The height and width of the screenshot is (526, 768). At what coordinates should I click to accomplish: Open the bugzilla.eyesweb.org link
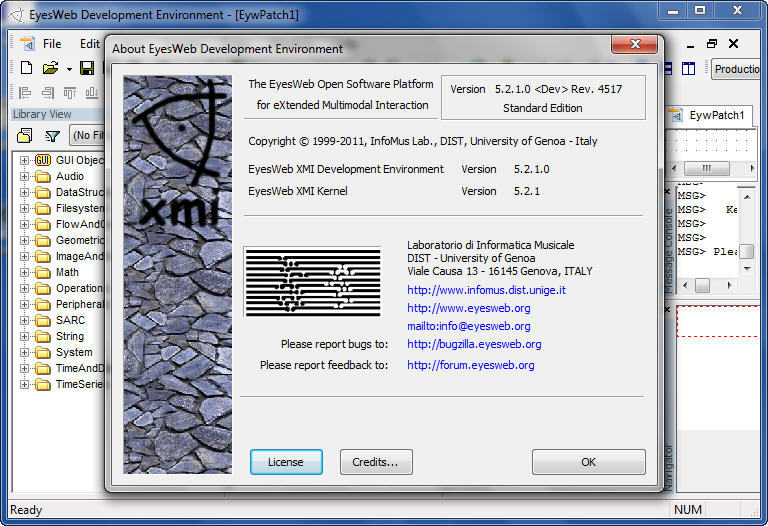point(474,344)
